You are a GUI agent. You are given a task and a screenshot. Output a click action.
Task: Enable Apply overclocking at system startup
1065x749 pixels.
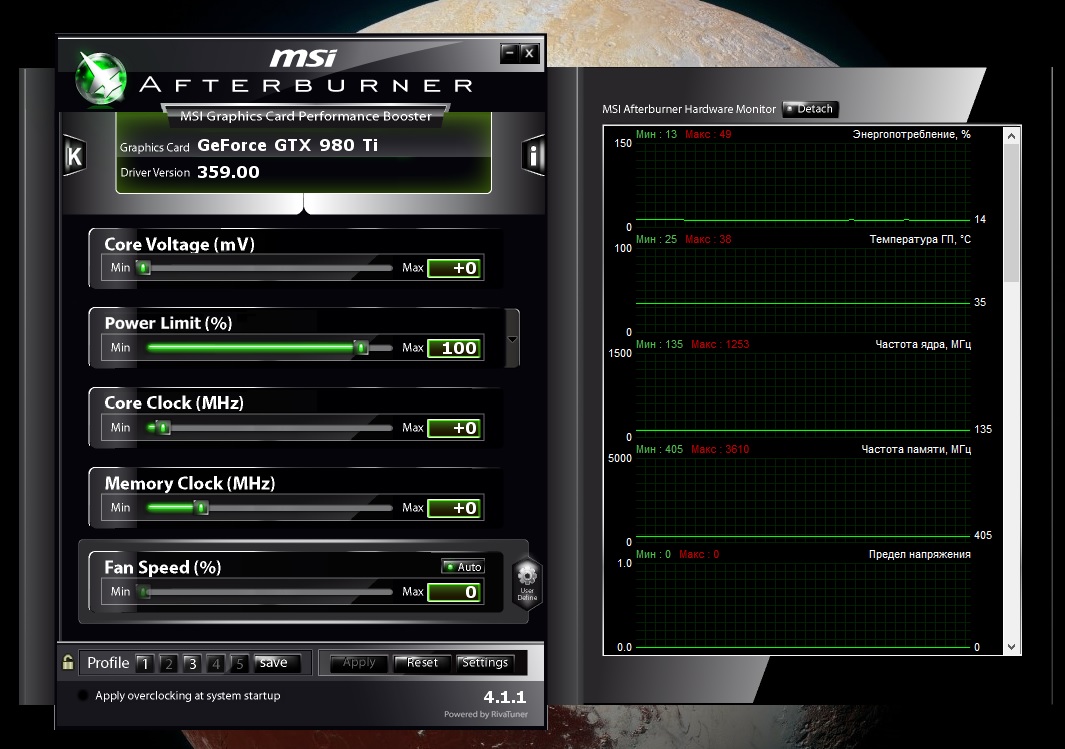click(x=83, y=695)
